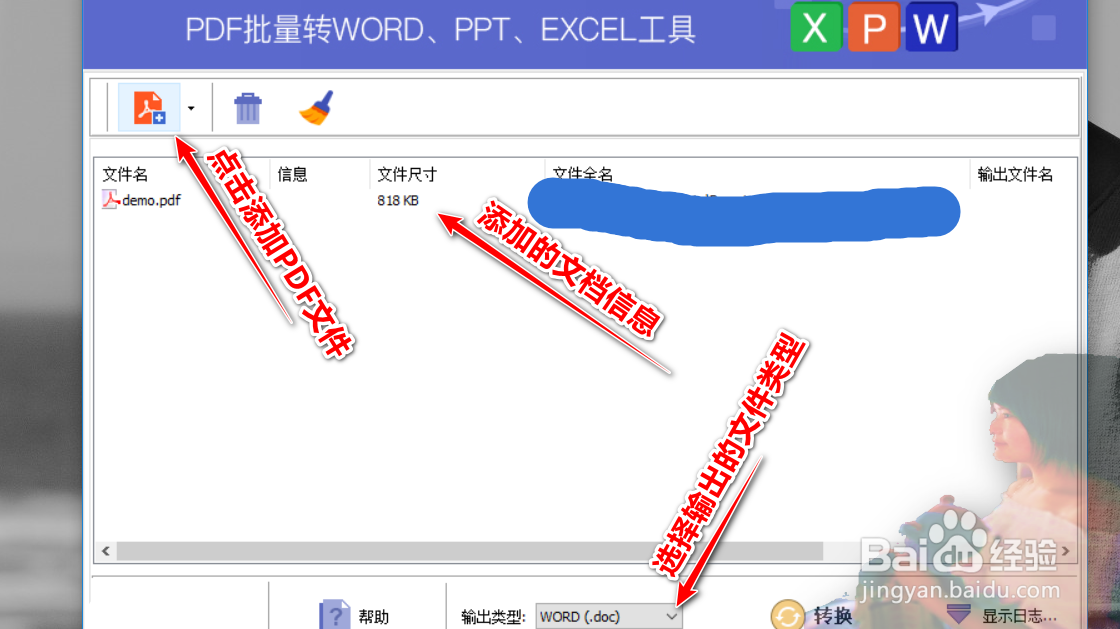Click the blue Word W icon
Viewport: 1120px width, 629px height.
pyautogui.click(x=931, y=28)
